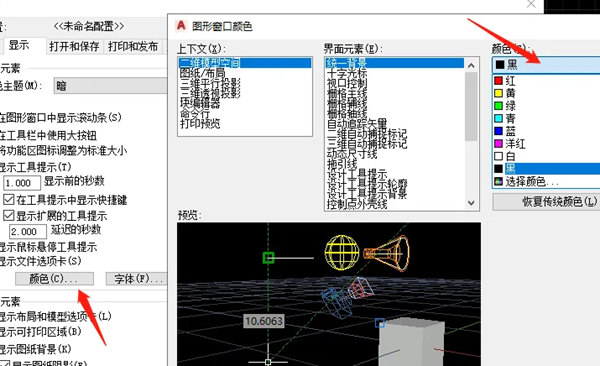This screenshot has height=366, width=600.
Task: Open the color combo box showing 黑
Action: [x=546, y=65]
